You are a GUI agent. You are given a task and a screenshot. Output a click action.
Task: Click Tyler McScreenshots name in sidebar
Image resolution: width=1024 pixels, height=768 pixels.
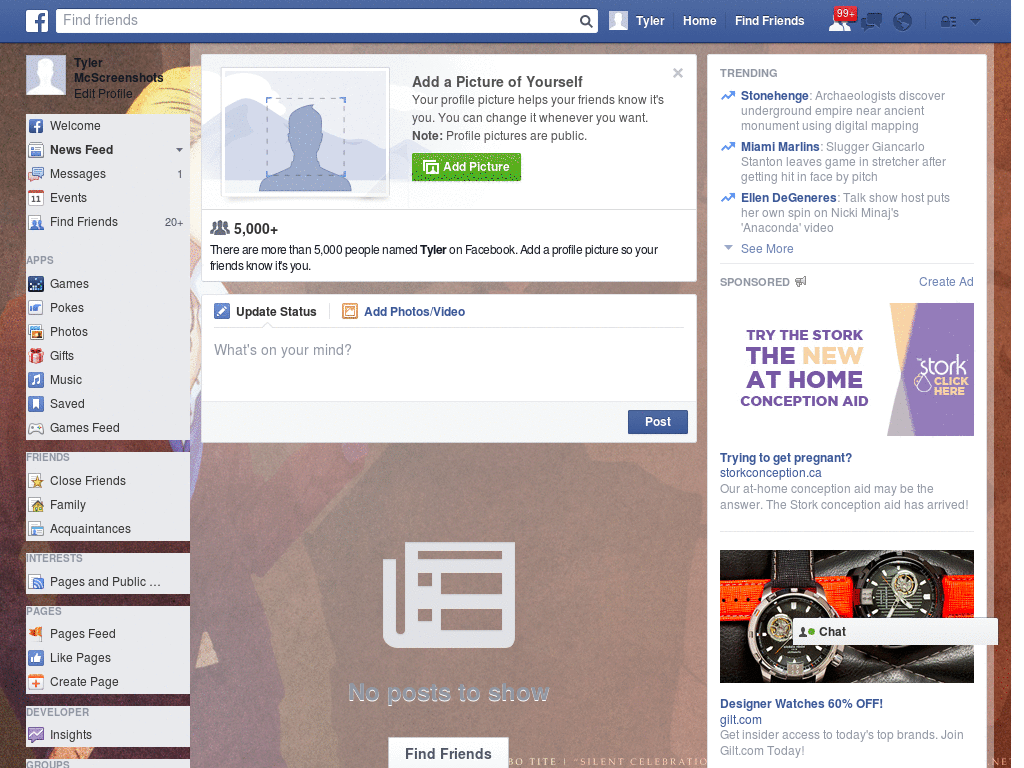(118, 71)
